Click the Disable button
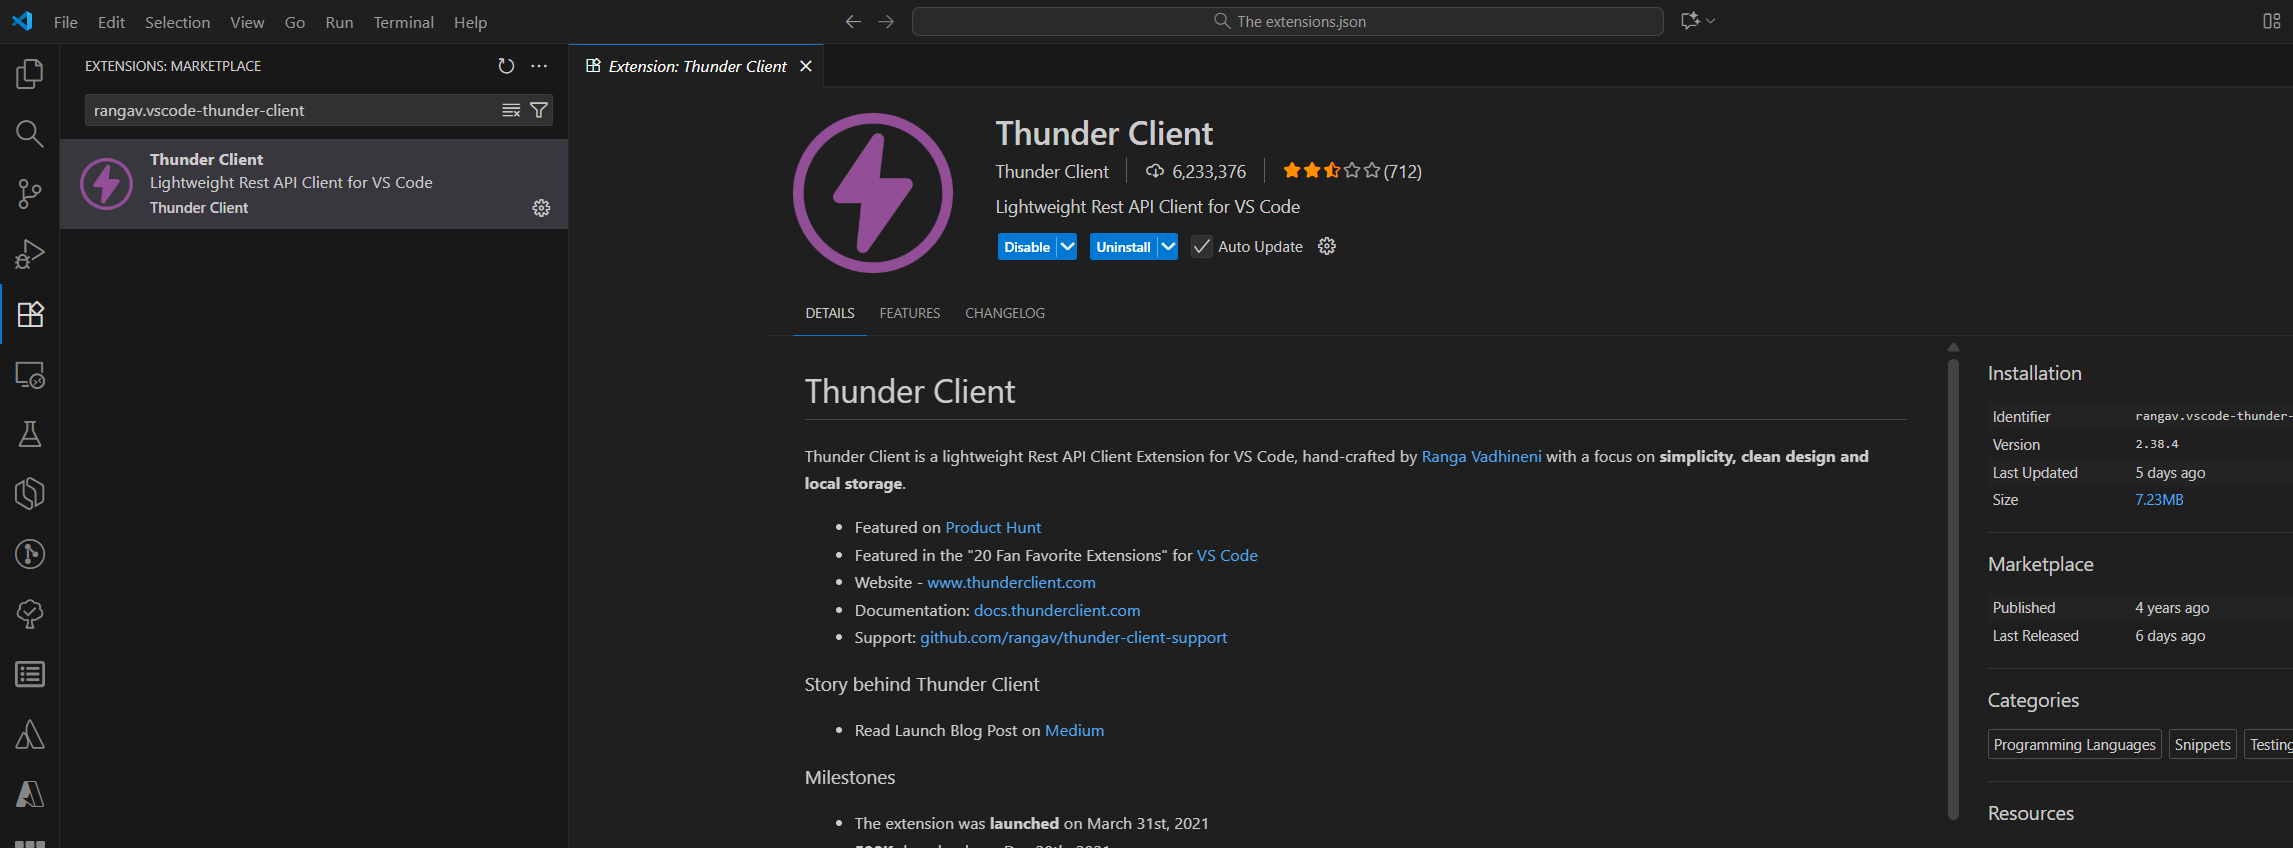Screen dimensions: 2293x848 pos(1027,246)
